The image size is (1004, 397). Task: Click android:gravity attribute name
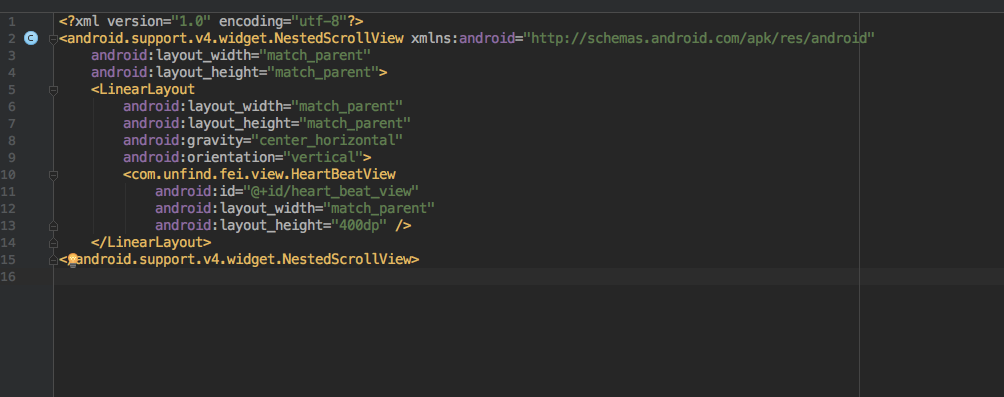(183, 140)
